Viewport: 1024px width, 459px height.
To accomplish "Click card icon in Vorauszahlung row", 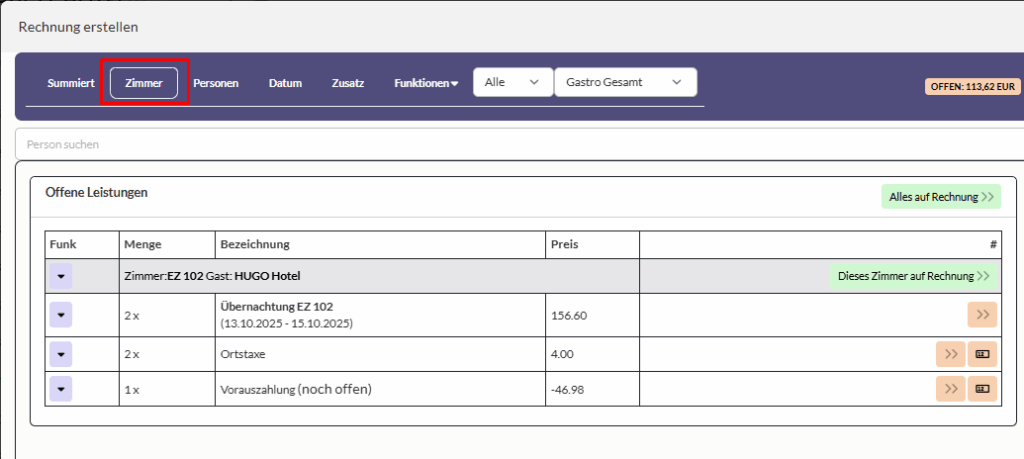I will pyautogui.click(x=982, y=388).
